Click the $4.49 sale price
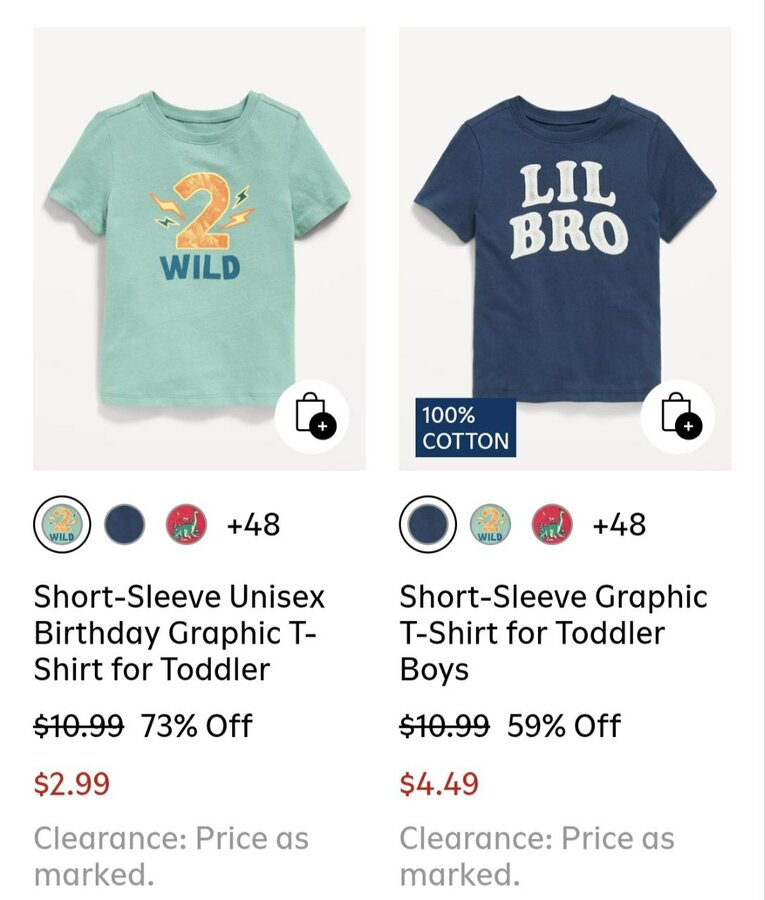The width and height of the screenshot is (765, 900). tap(439, 784)
